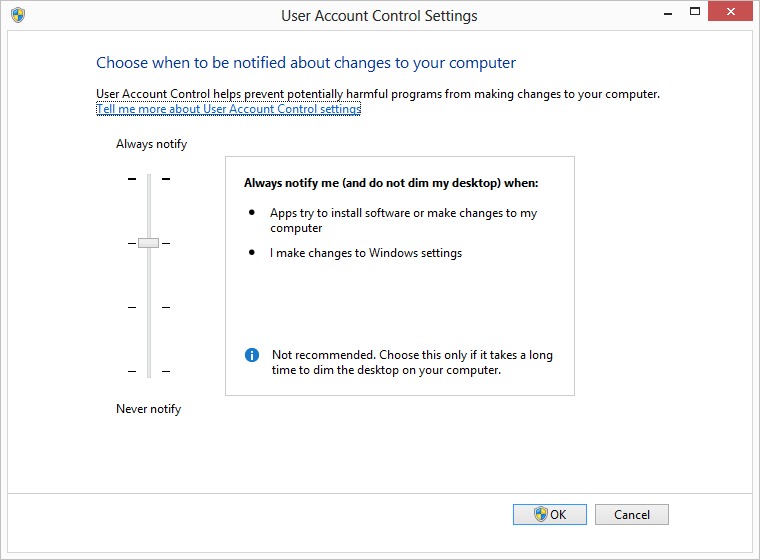Click the 'User Account Control Settings' title bar text

tap(379, 16)
